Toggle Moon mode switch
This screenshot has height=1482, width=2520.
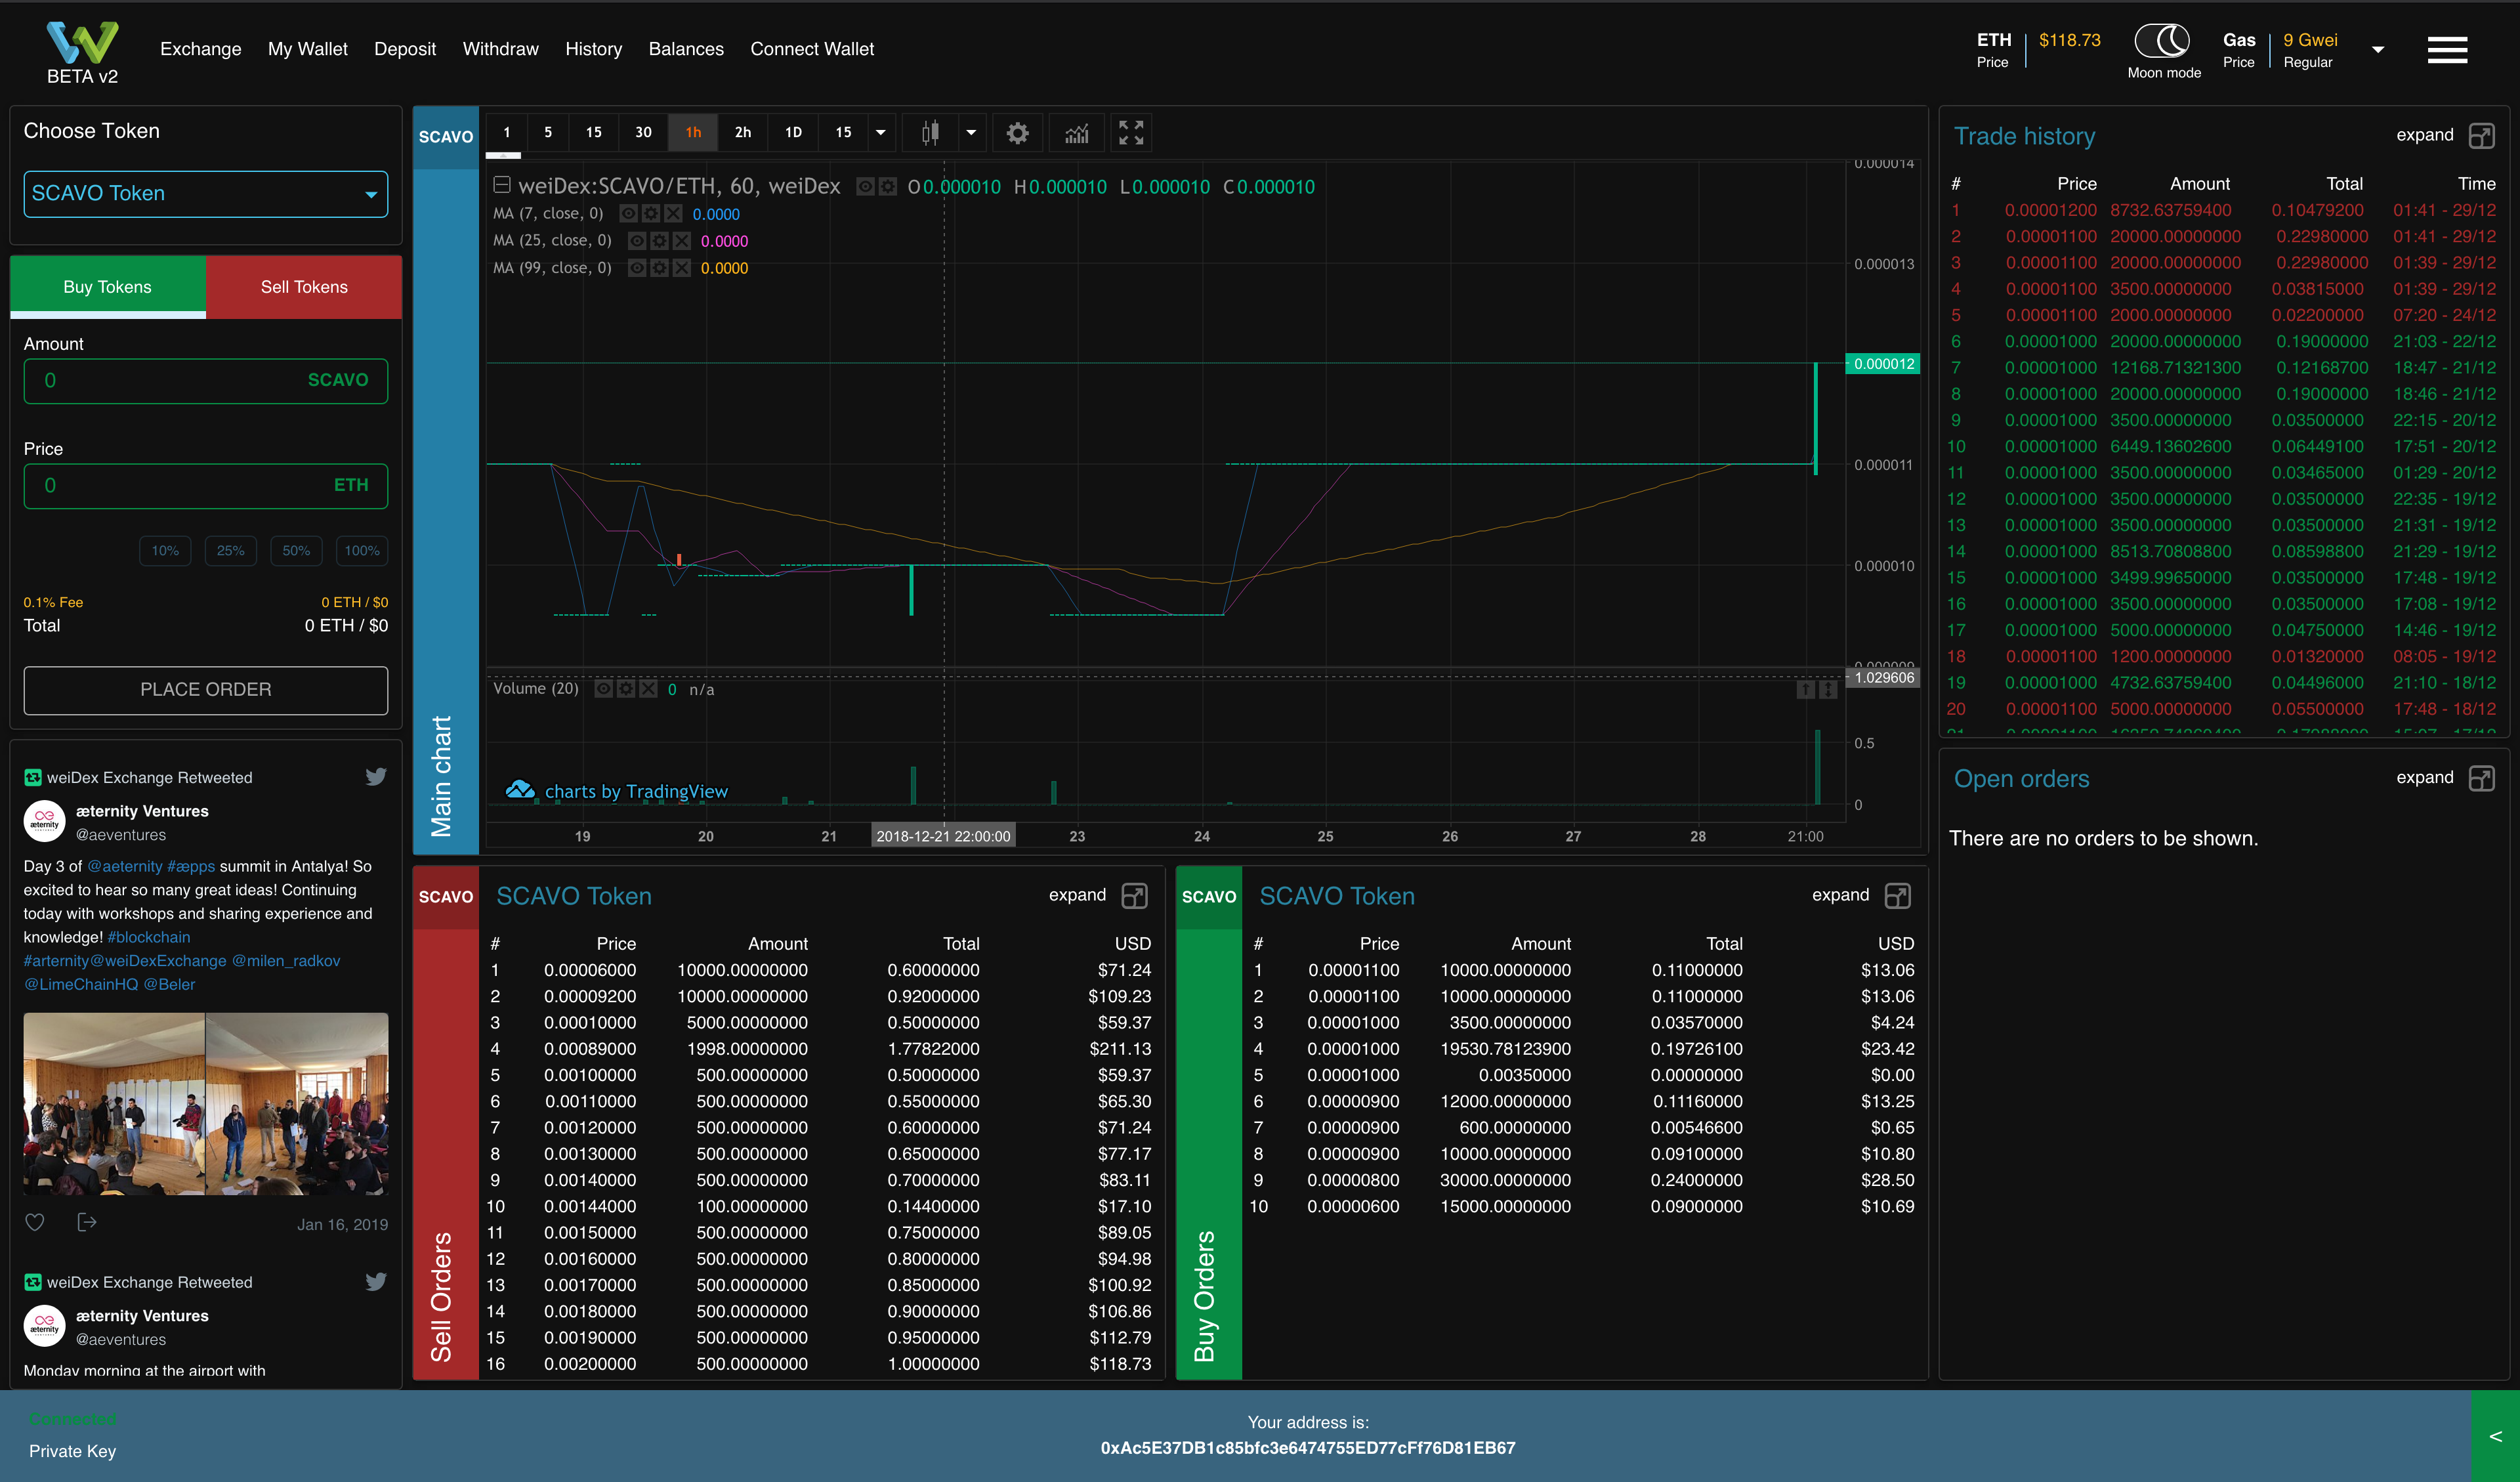pos(2162,42)
